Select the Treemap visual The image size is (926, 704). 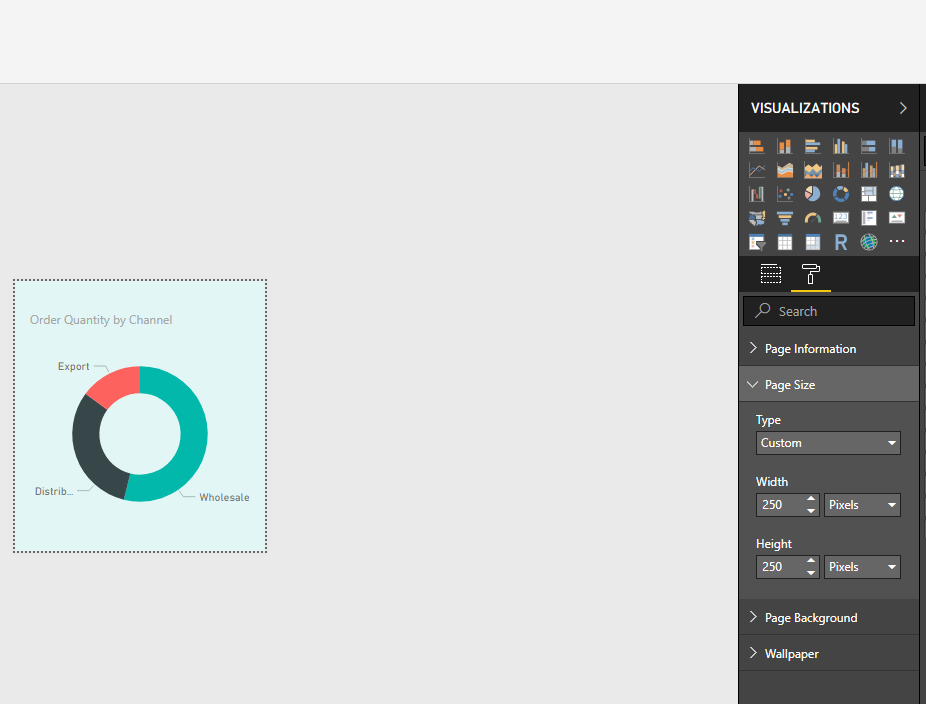[x=868, y=193]
